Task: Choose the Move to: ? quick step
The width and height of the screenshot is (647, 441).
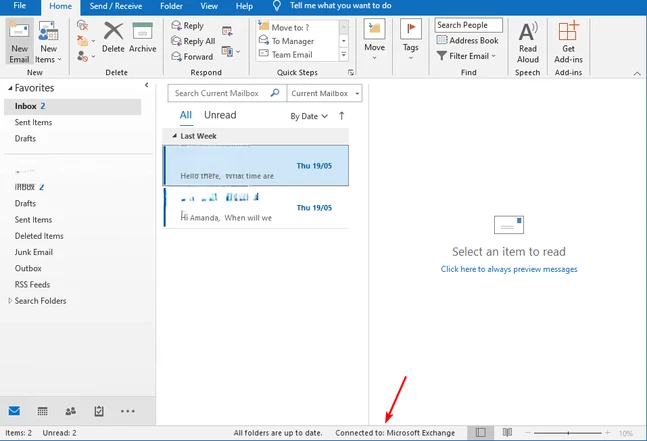Action: tap(297, 27)
